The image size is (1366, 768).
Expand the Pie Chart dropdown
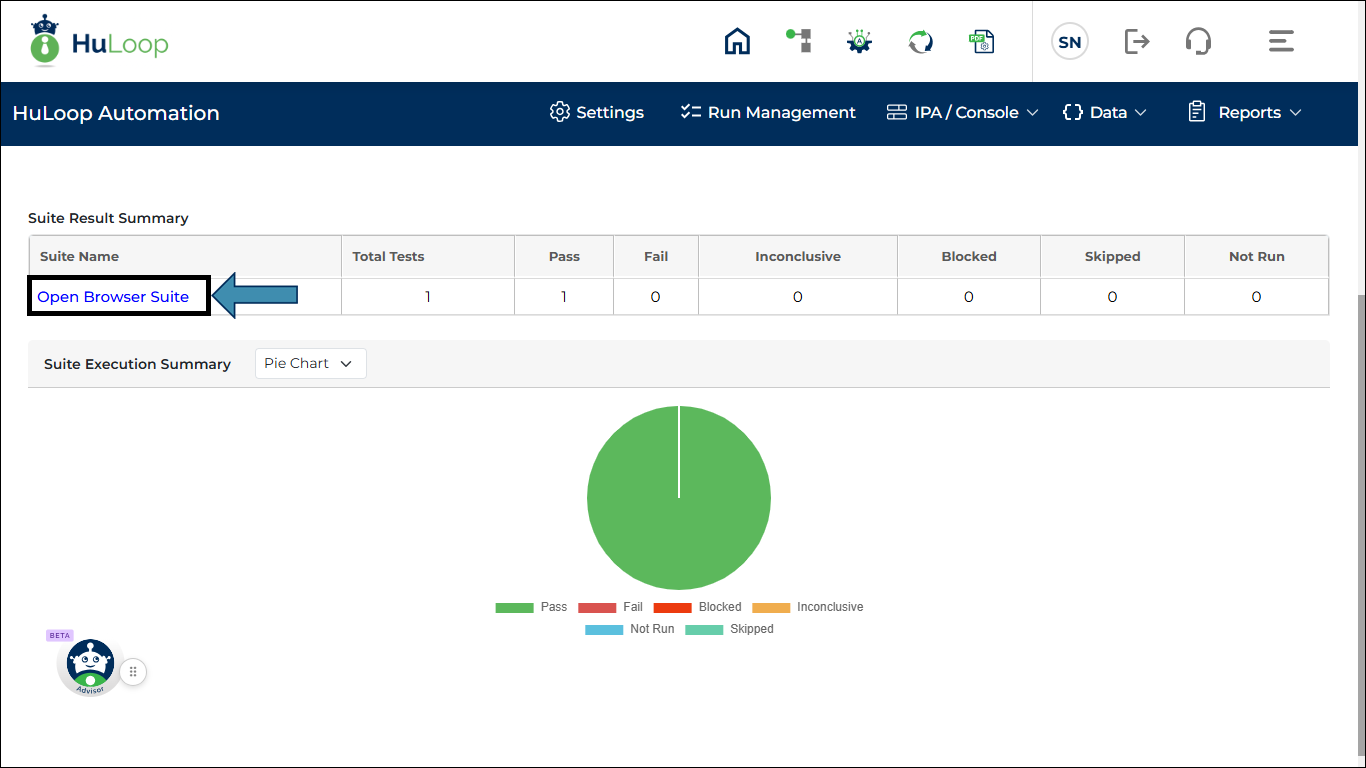310,364
